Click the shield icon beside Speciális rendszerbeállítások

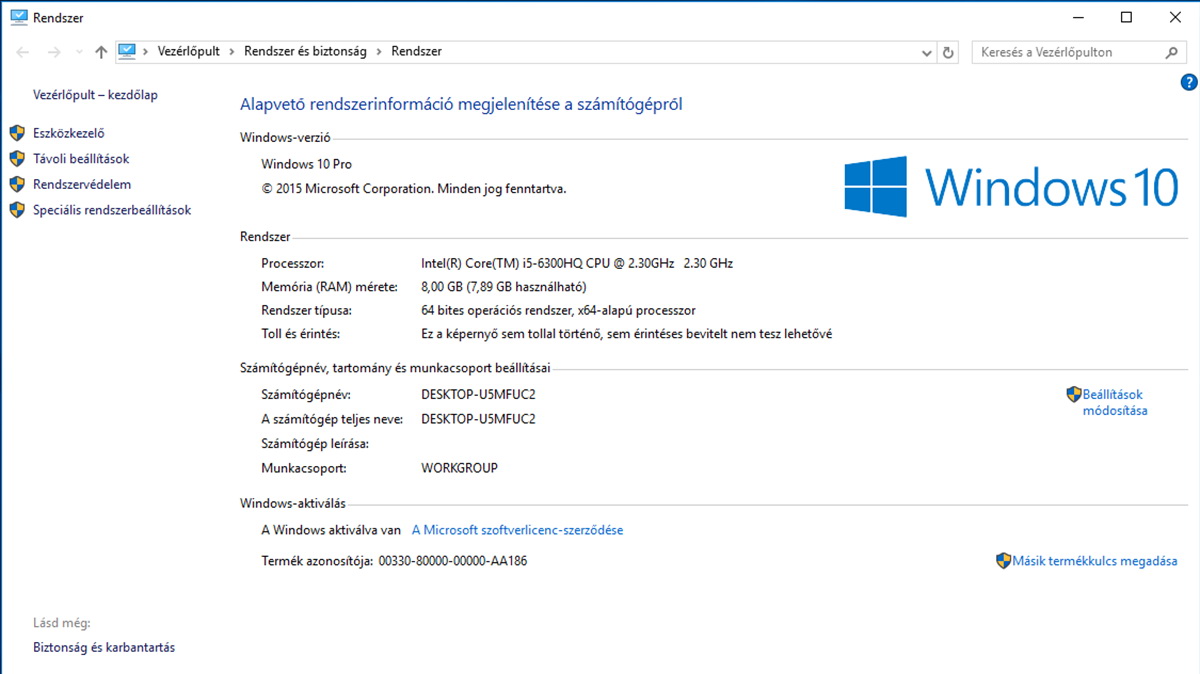tap(16, 211)
